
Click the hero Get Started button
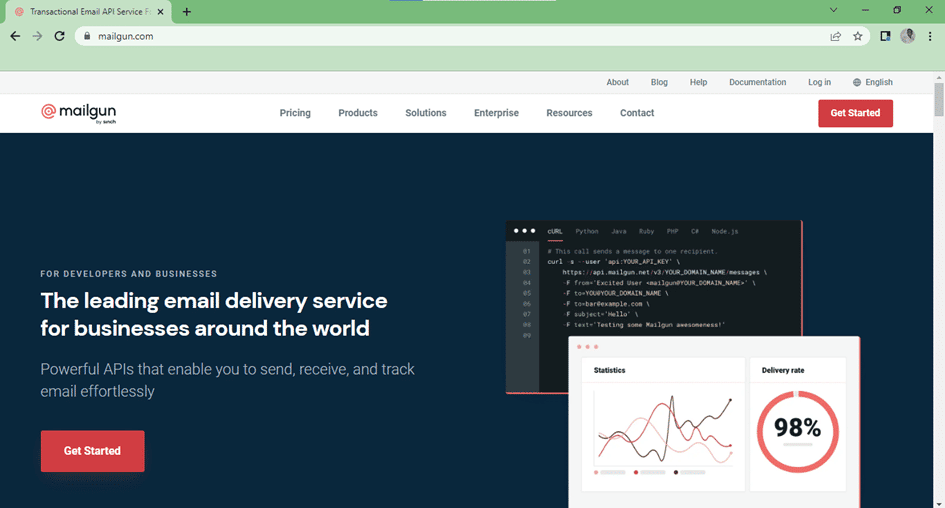[x=92, y=451]
